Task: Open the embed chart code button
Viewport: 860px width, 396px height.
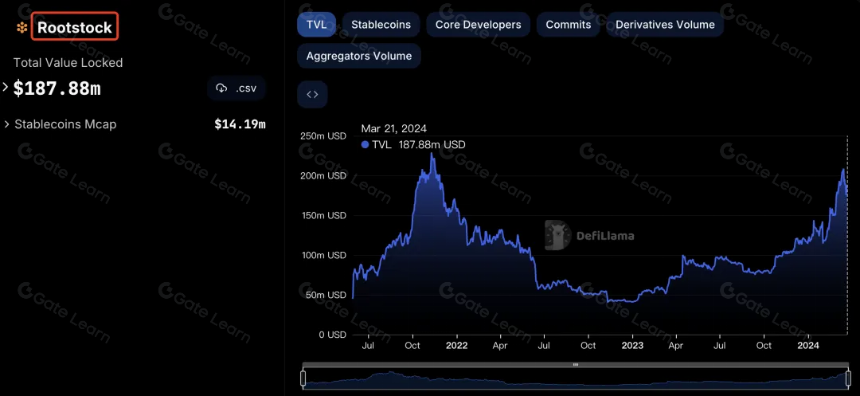Action: [x=312, y=94]
